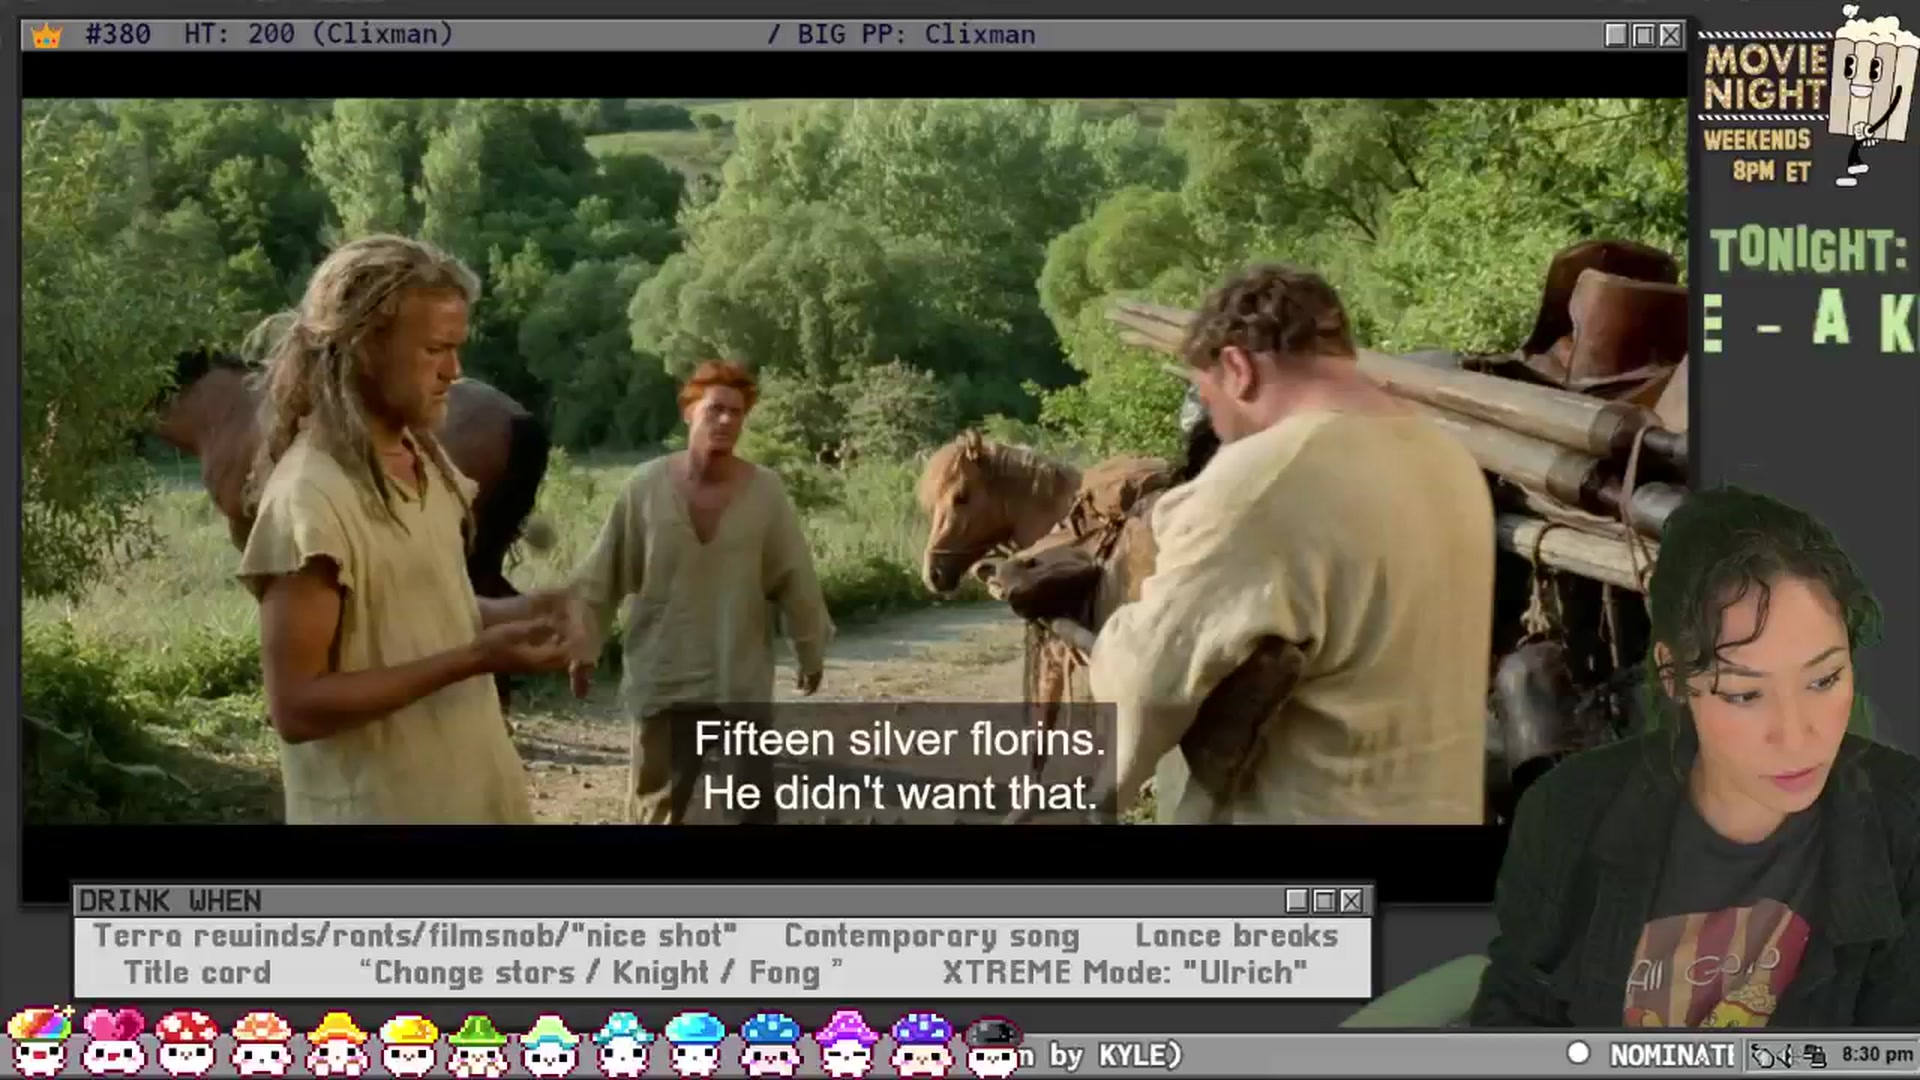Click the WEEKENDS 8PM ET schedule text
Screen dimensions: 1920x1080
(1758, 155)
